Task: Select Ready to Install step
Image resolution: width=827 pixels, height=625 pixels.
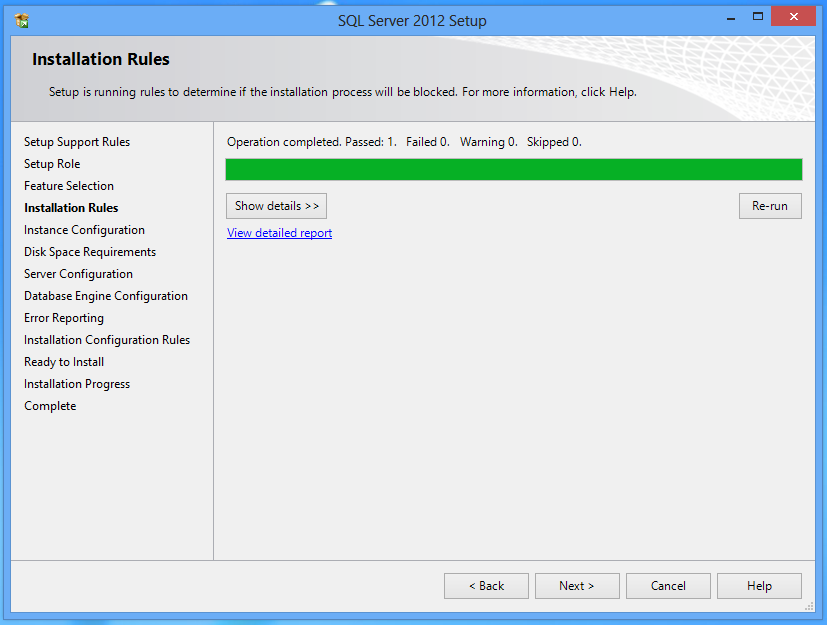Action: click(64, 362)
